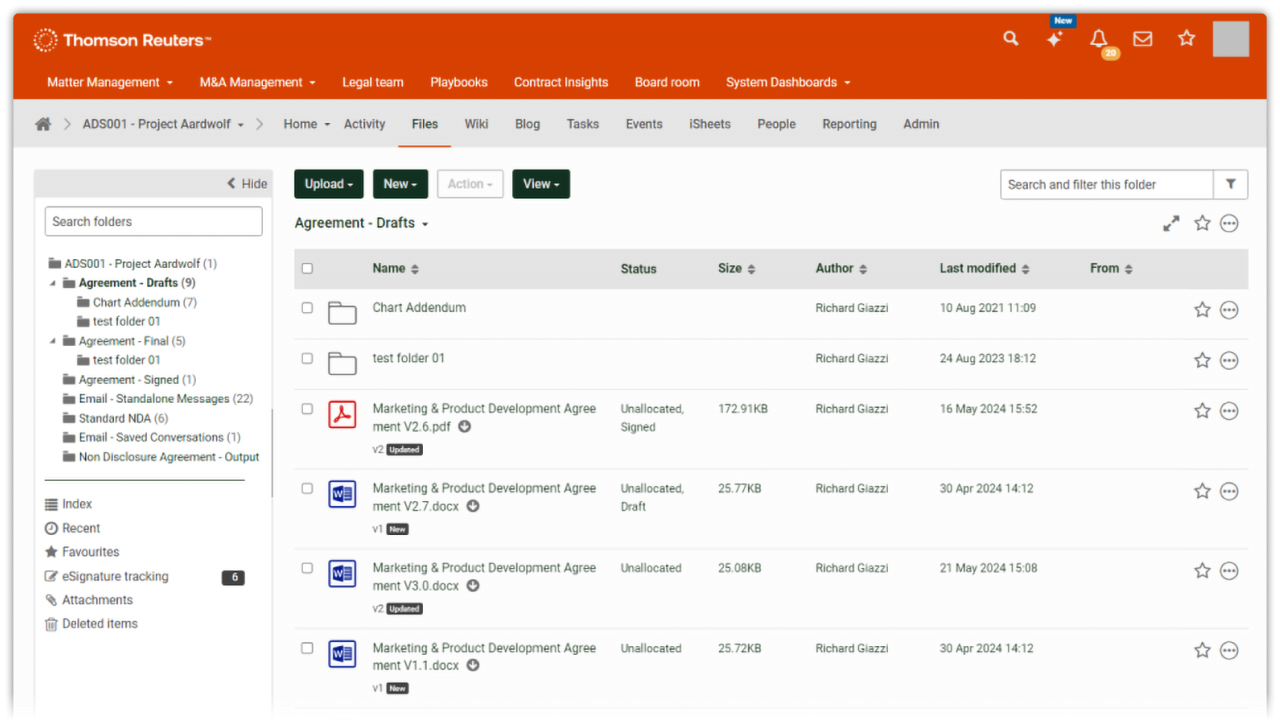Collapse the Agreement - Final tree branch
The width and height of the screenshot is (1280, 720).
pyautogui.click(x=53, y=340)
